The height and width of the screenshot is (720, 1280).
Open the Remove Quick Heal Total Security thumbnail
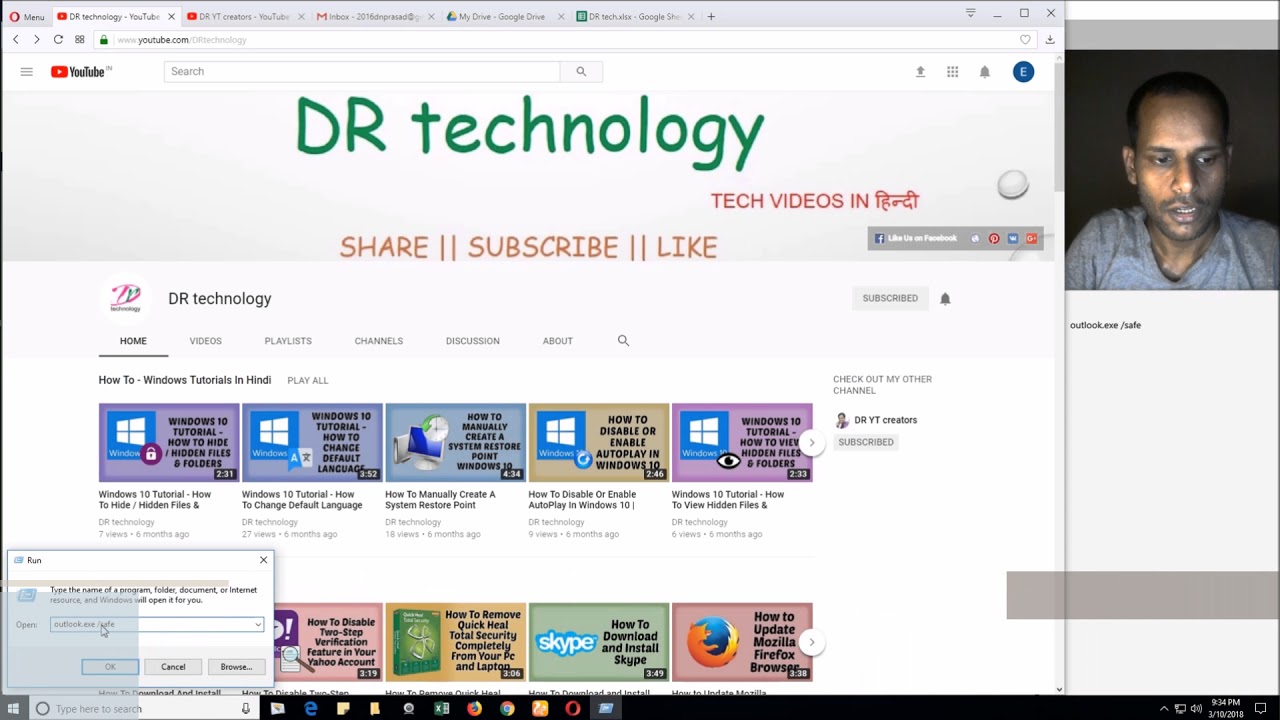pyautogui.click(x=455, y=642)
